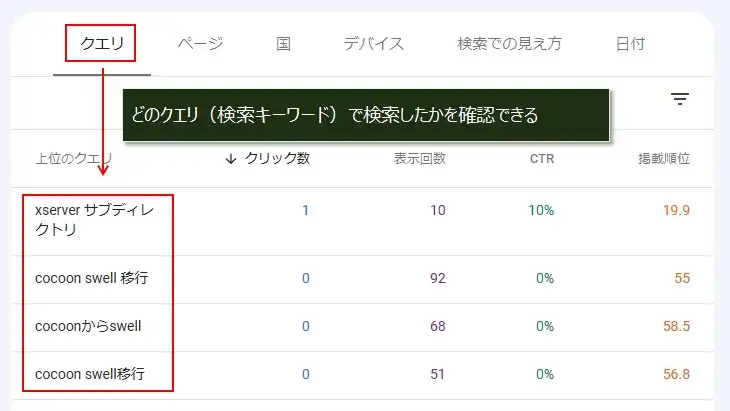Click the 92 impressions value

438,278
